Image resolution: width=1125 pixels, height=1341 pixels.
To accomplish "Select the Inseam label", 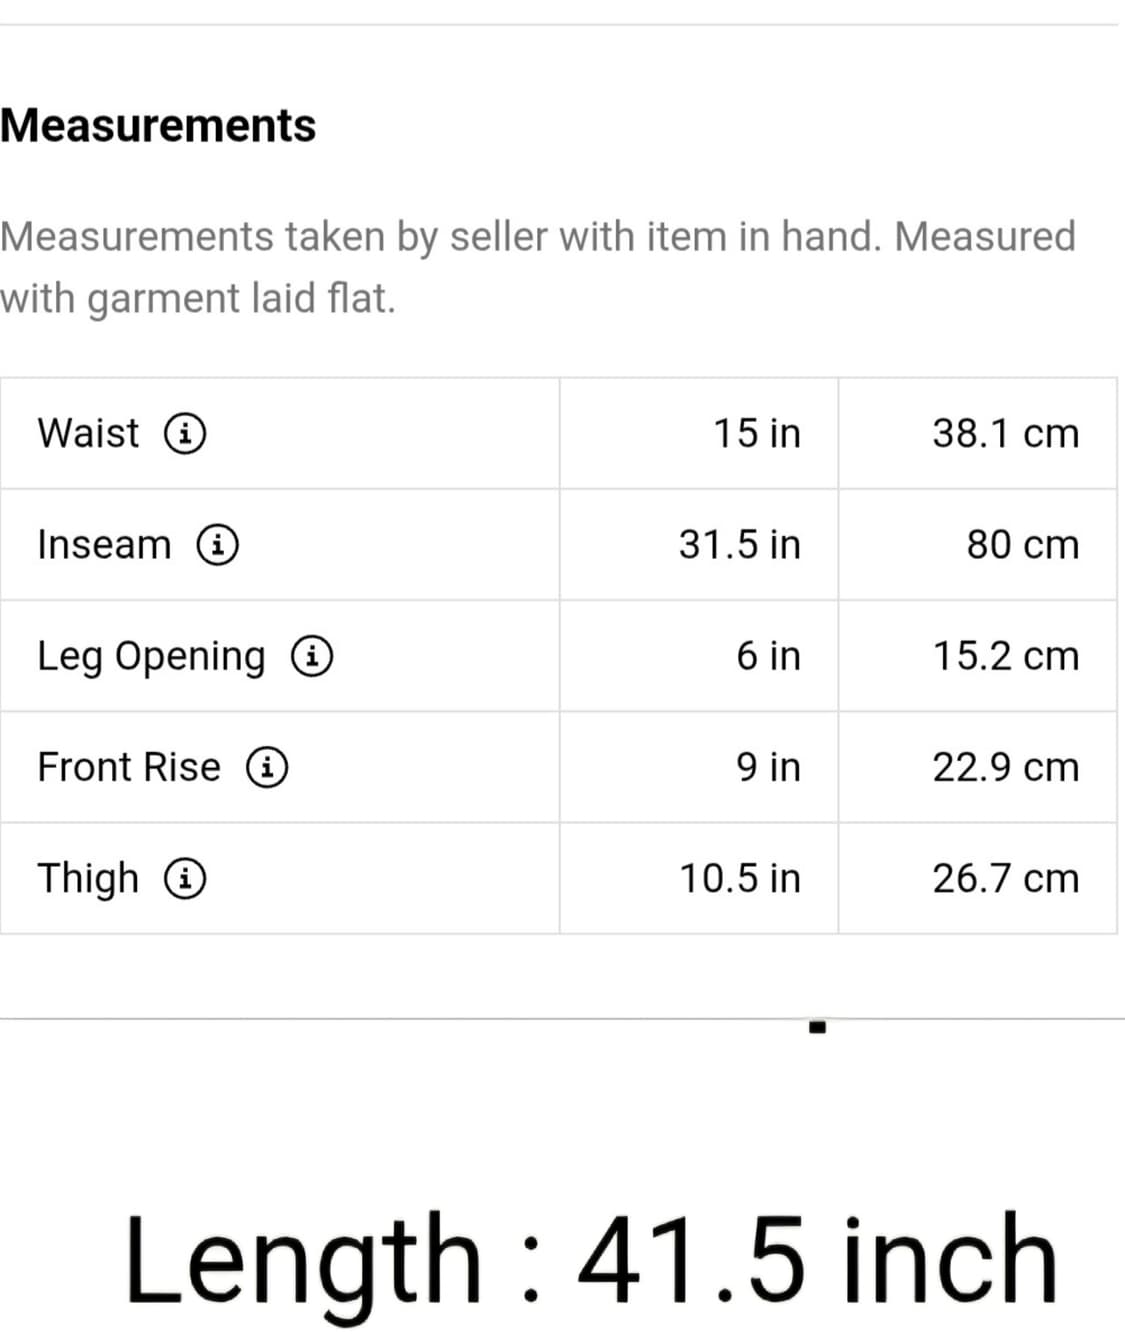I will tap(104, 544).
